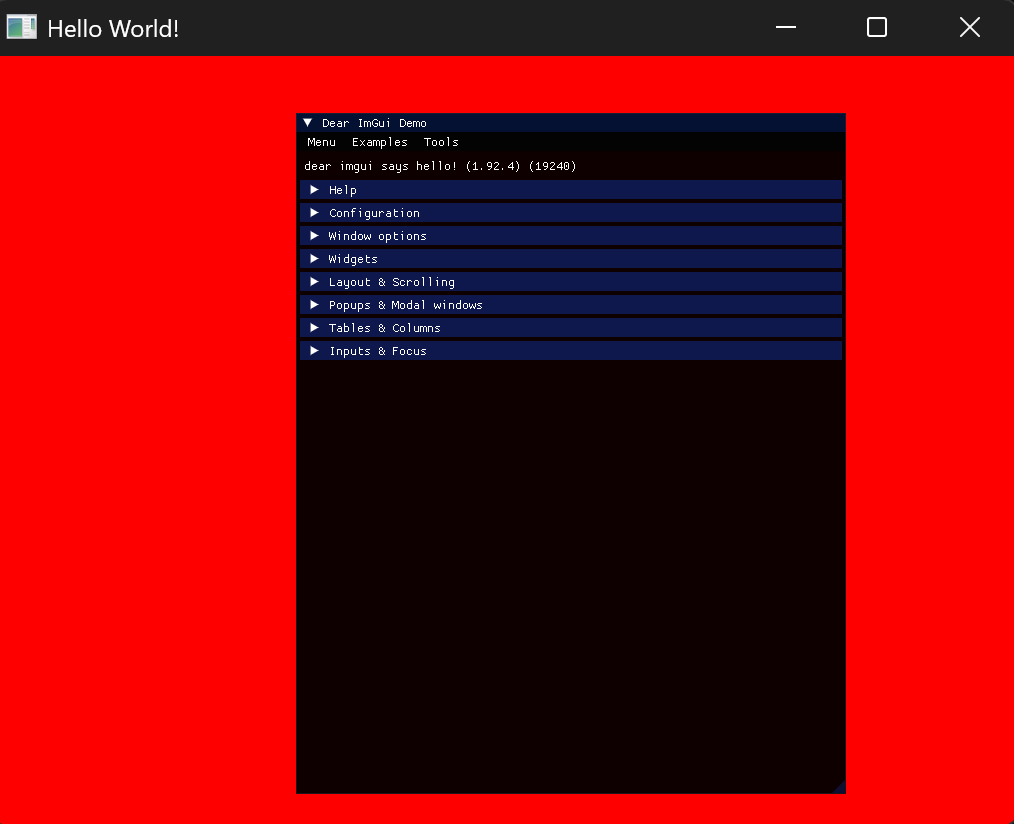This screenshot has width=1014, height=824.
Task: Click the resize grip in demo window corner
Action: [839, 786]
